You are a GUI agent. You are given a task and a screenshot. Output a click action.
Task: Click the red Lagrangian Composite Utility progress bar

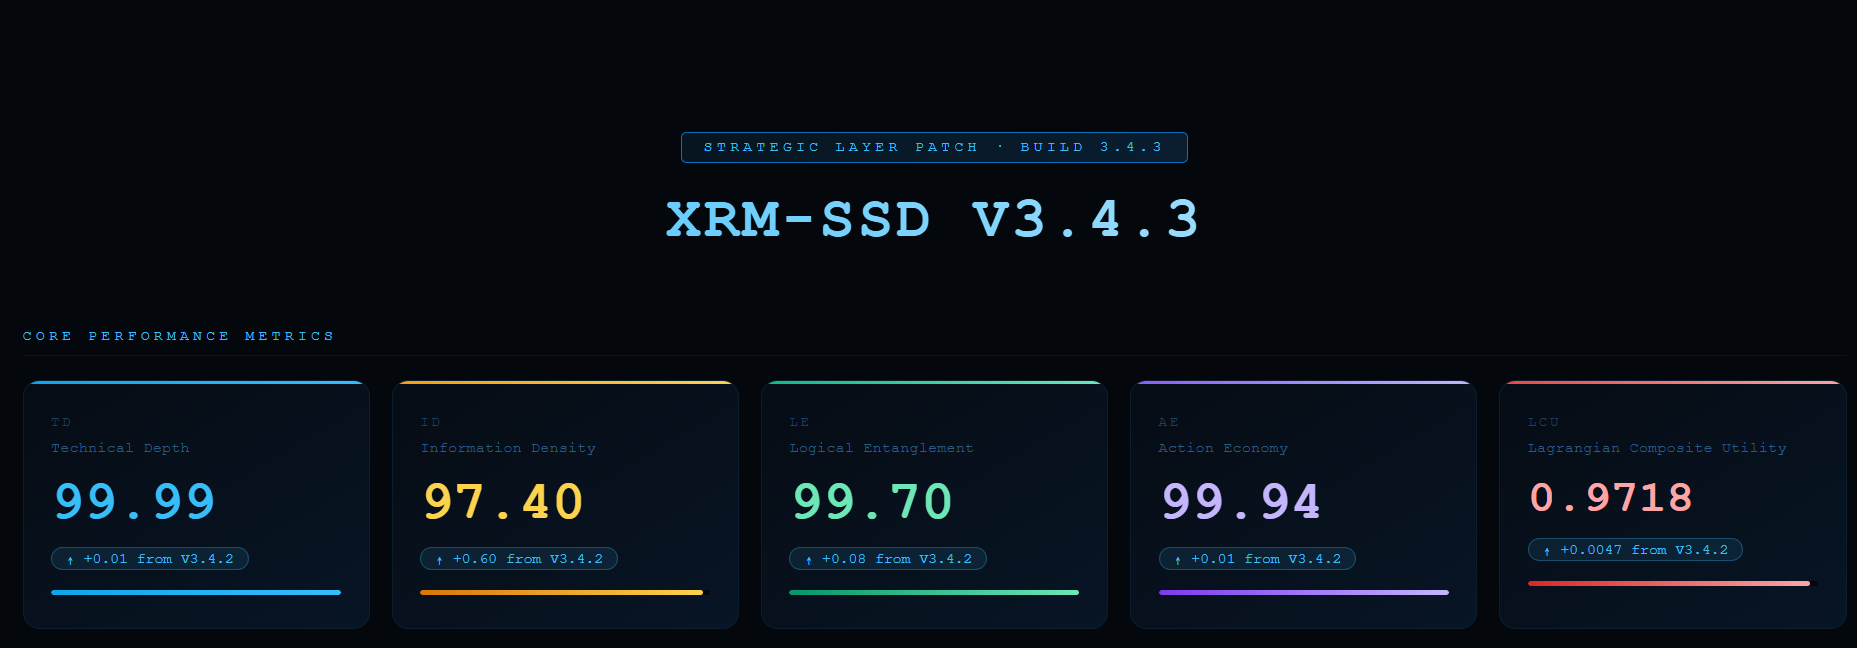coord(1668,583)
